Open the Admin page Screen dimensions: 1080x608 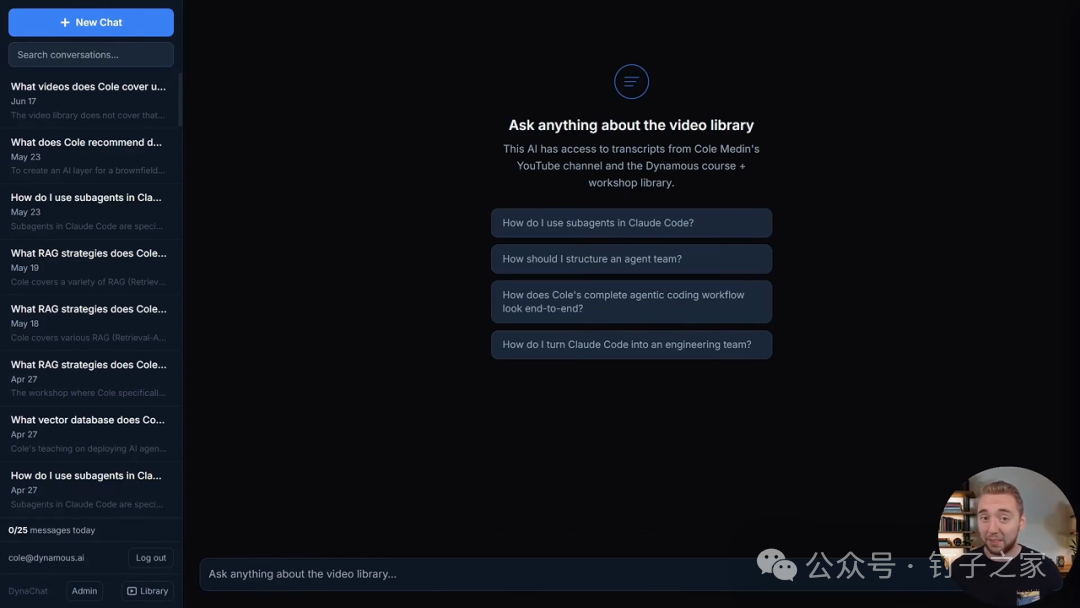pyautogui.click(x=84, y=591)
